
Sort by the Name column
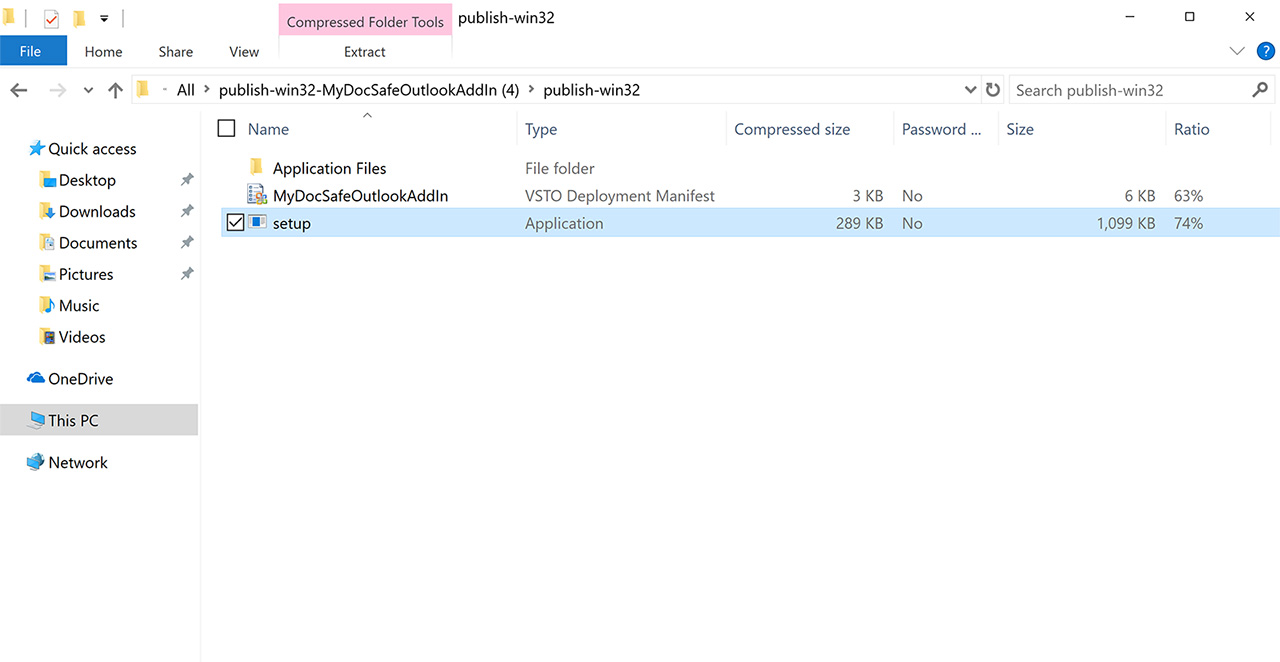[x=268, y=129]
